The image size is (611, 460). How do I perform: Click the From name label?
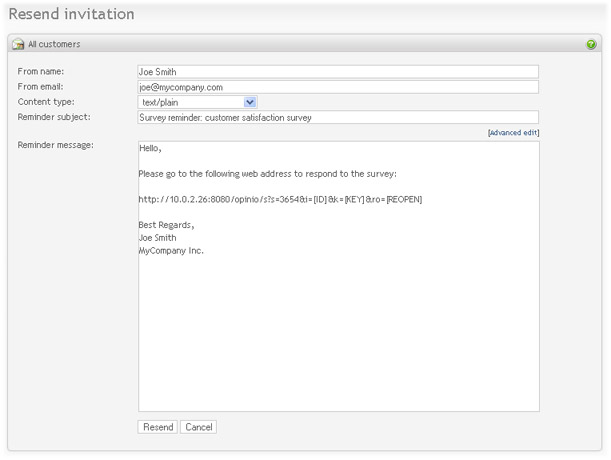(x=41, y=71)
